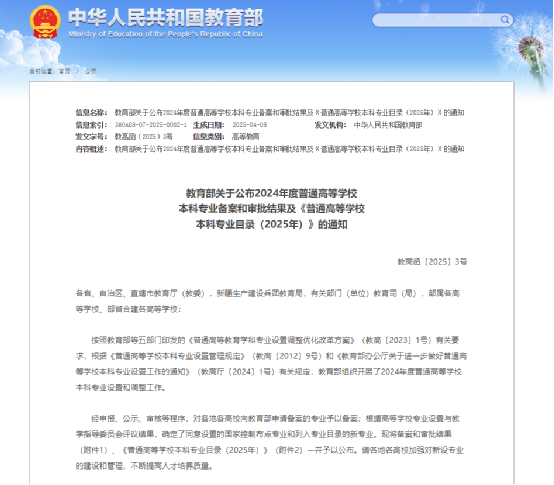Click the paragraph line starting 经申报、公示、审核等程序
Screen dimensions: 554x485
pos(275,419)
